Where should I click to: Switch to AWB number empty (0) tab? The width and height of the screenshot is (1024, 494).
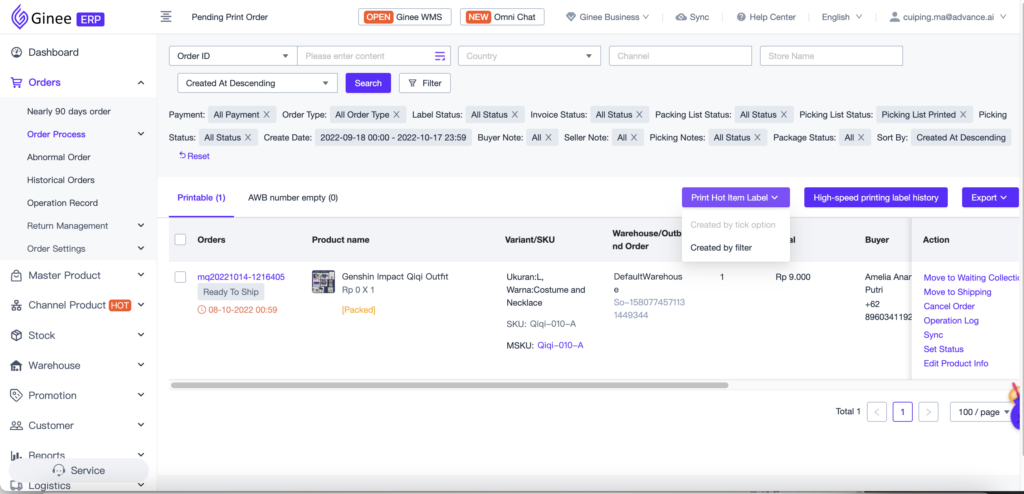293,197
